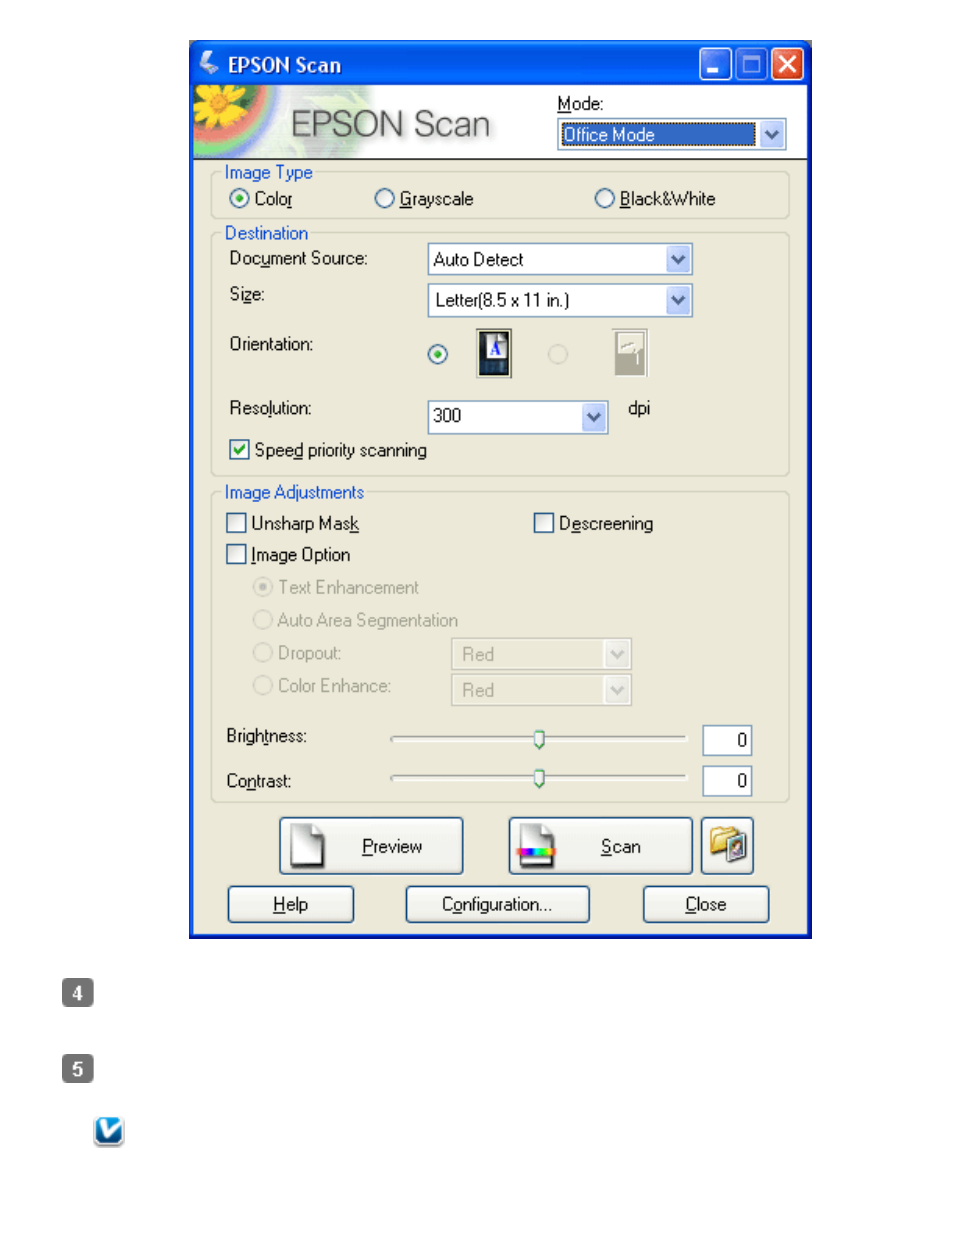The image size is (954, 1235).
Task: Select the landscape orientation radio button
Action: pyautogui.click(x=558, y=354)
